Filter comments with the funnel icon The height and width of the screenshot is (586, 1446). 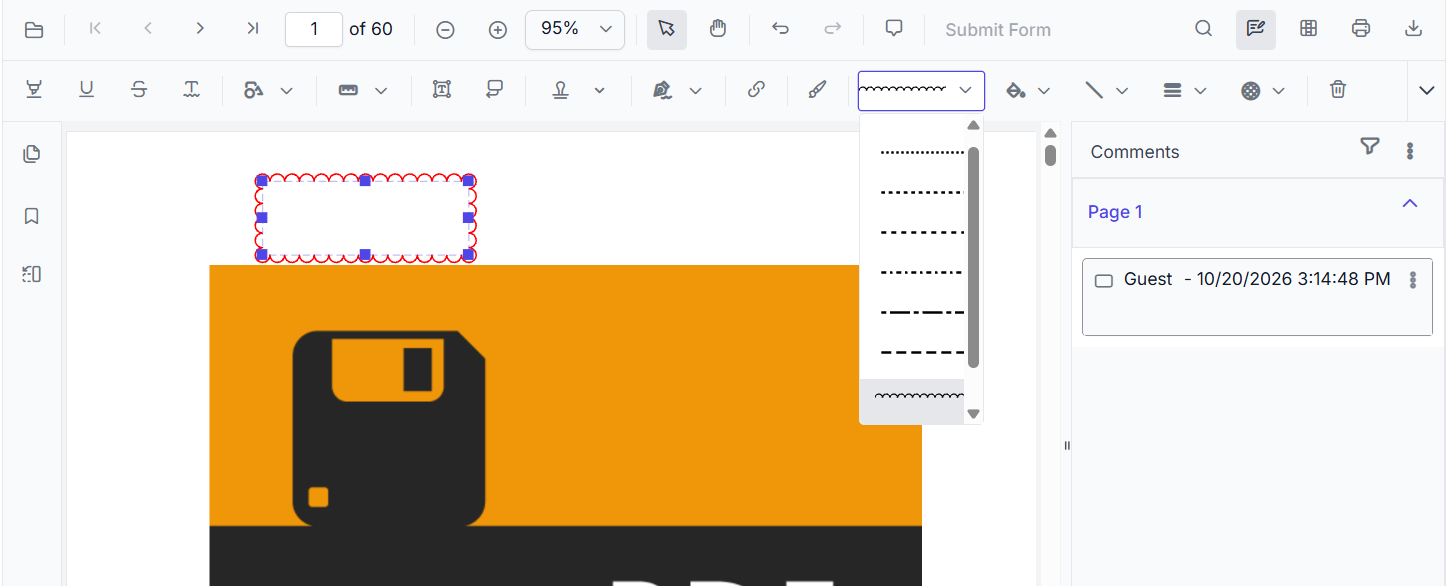coord(1370,148)
